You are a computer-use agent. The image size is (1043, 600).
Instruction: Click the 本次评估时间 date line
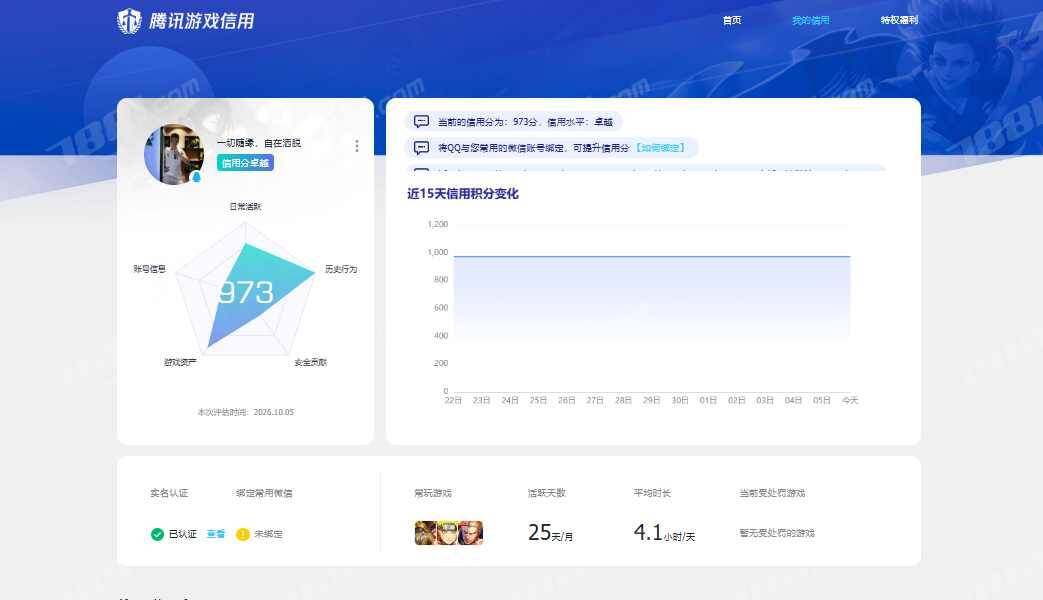245,412
